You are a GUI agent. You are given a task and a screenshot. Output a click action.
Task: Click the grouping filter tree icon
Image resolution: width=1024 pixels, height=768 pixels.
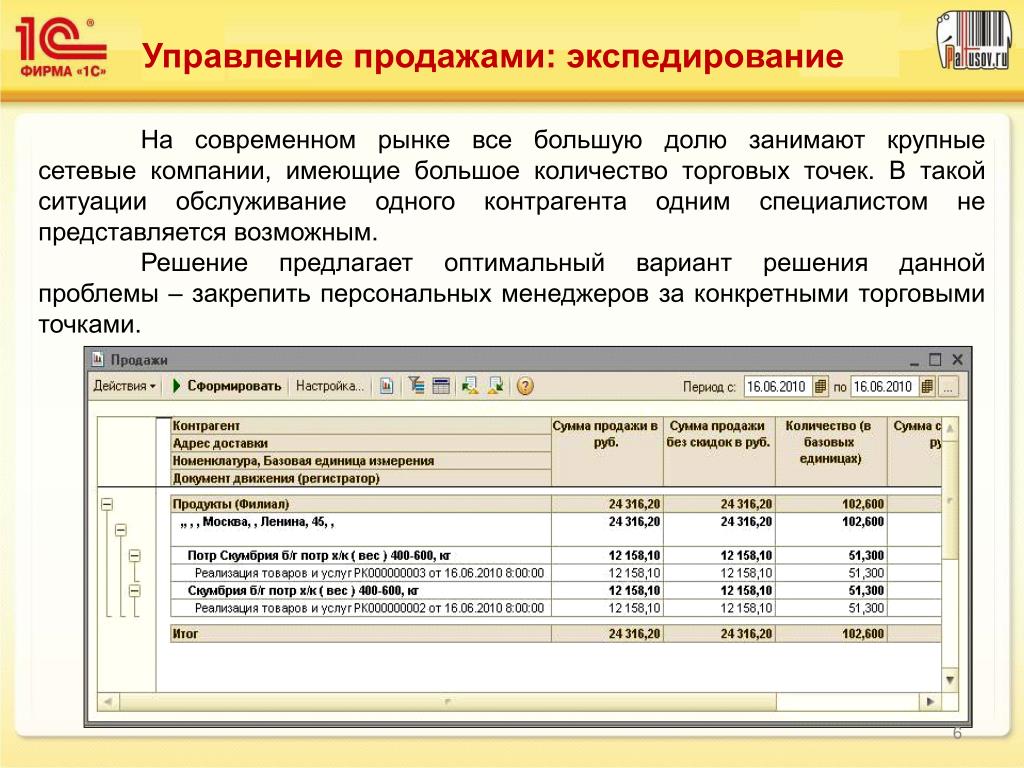[416, 386]
